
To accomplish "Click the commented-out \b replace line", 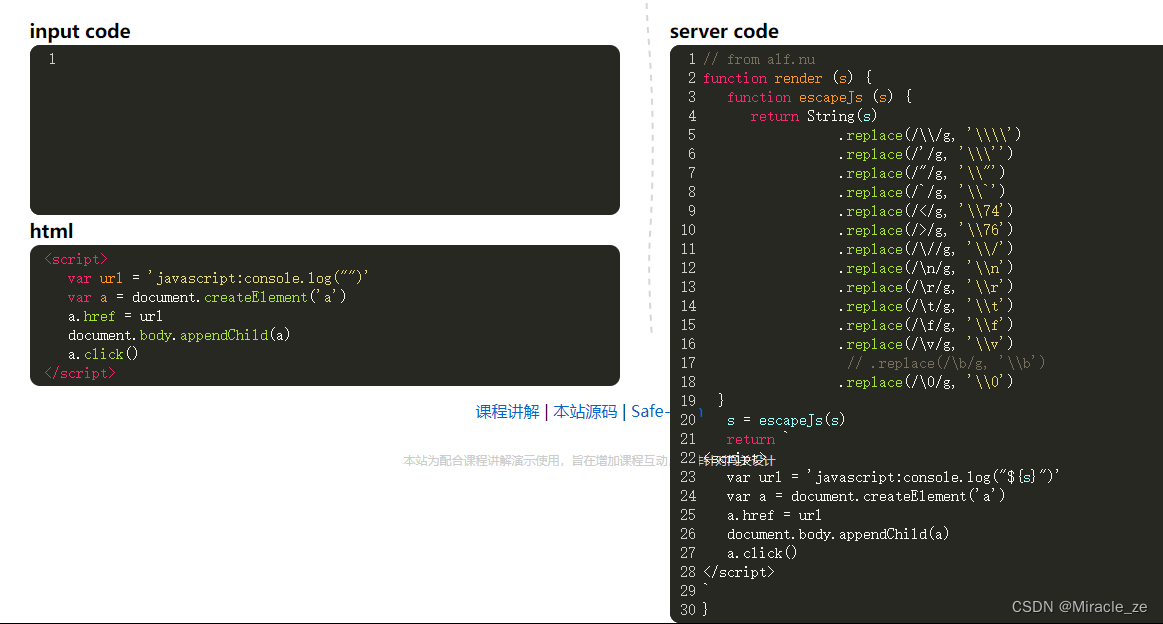I will (x=945, y=363).
